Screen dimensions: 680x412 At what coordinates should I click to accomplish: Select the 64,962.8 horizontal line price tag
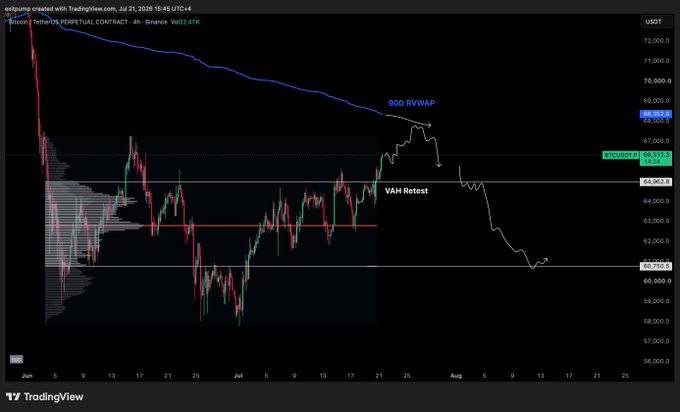tap(656, 182)
